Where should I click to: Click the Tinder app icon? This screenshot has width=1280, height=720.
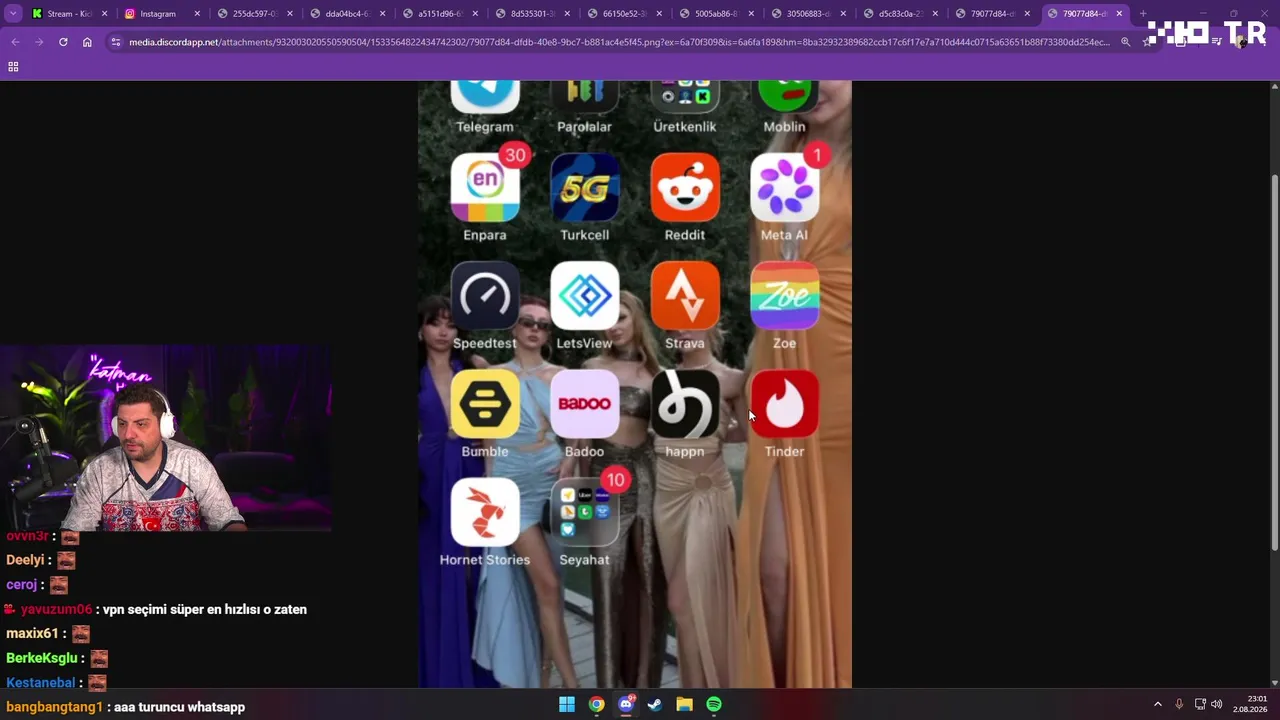point(785,404)
